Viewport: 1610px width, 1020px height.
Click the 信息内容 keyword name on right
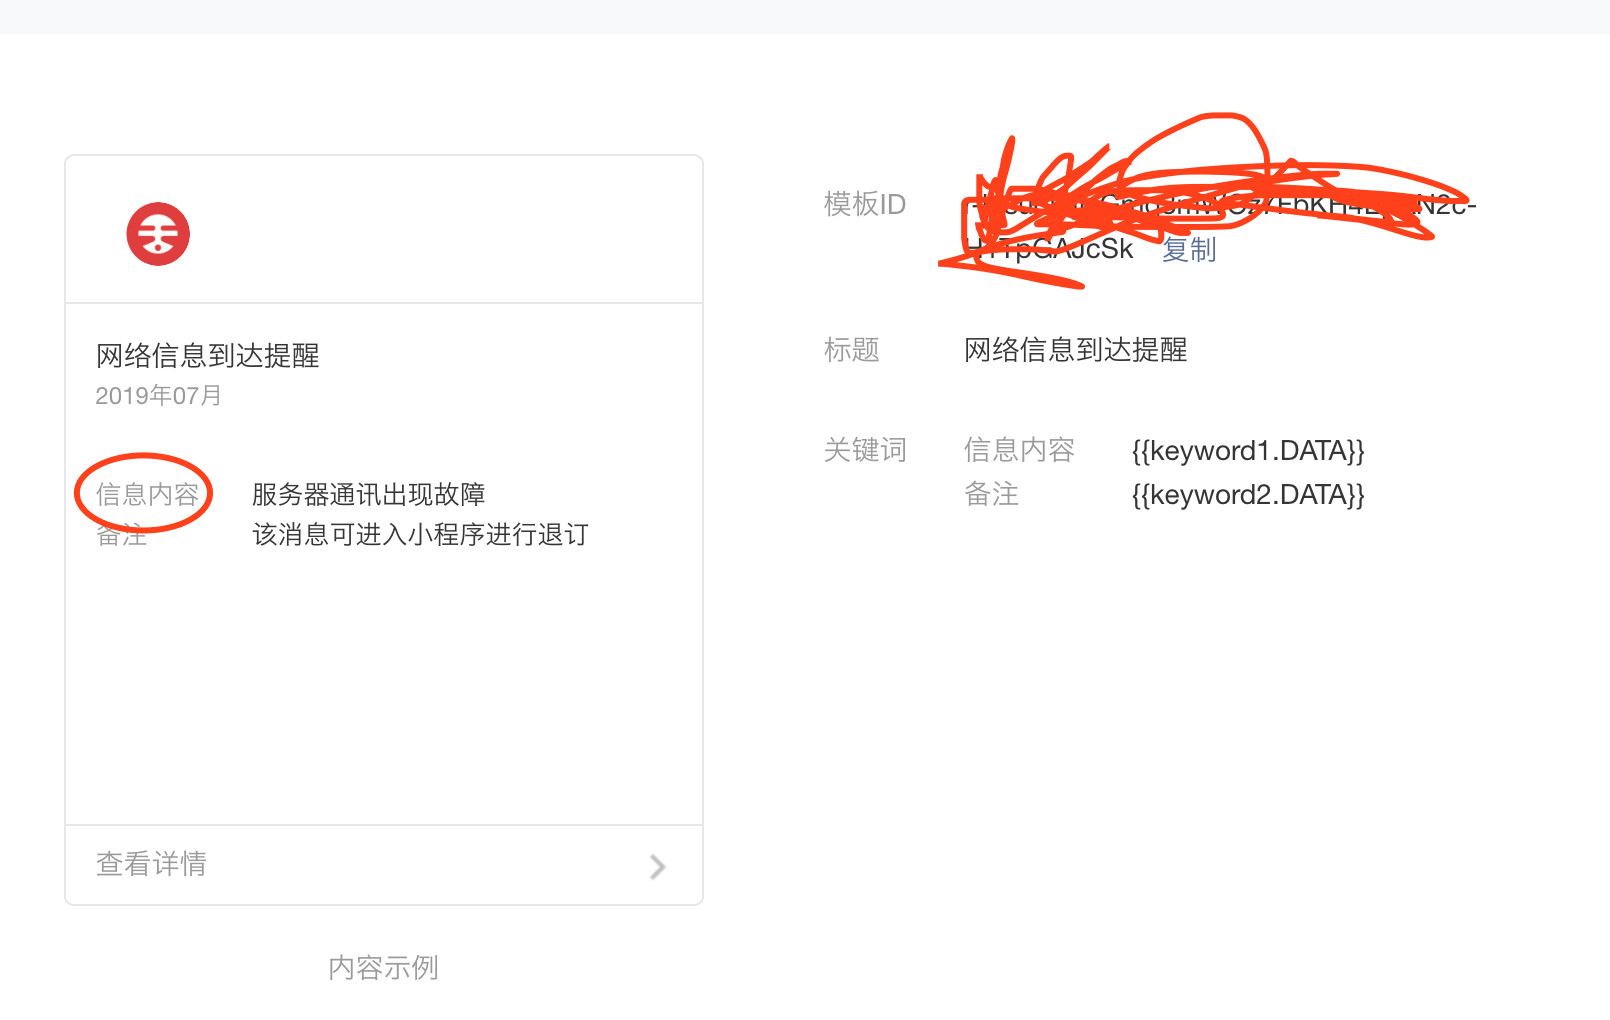point(1019,450)
